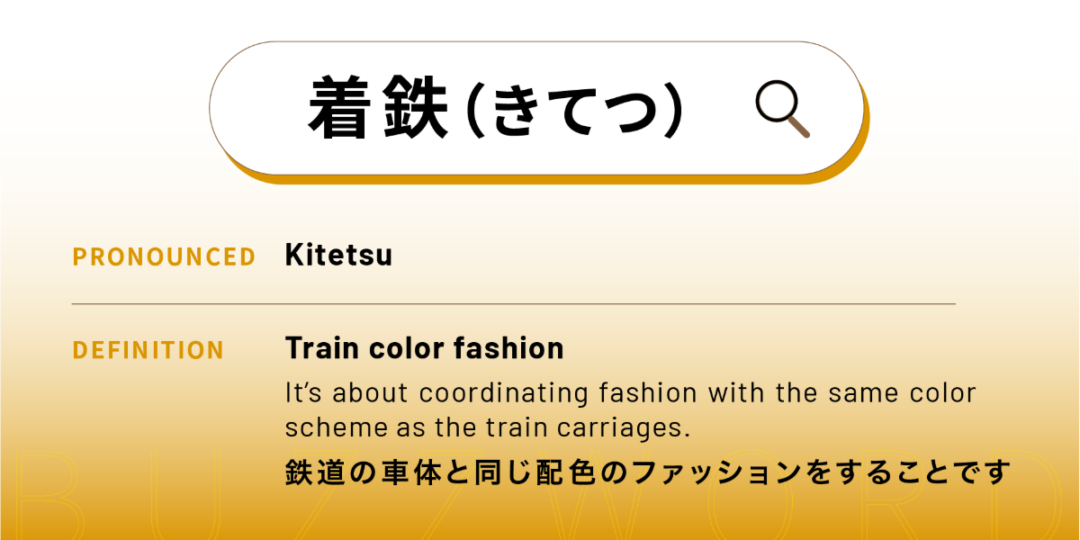This screenshot has width=1080, height=540.
Task: Click the PRONOUNCED label
Action: 164,257
